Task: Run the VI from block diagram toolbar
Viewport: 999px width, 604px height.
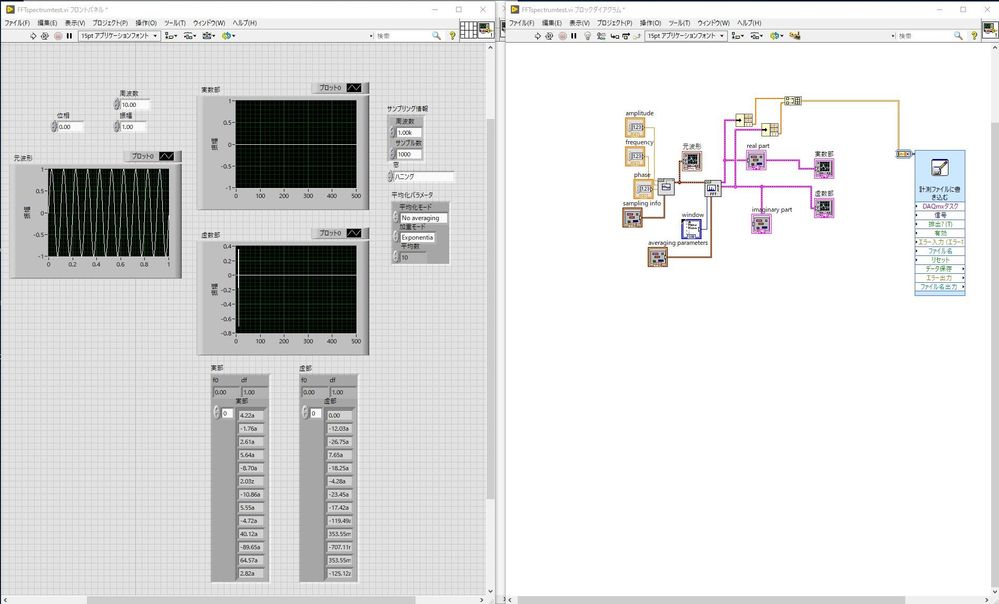Action: click(537, 36)
